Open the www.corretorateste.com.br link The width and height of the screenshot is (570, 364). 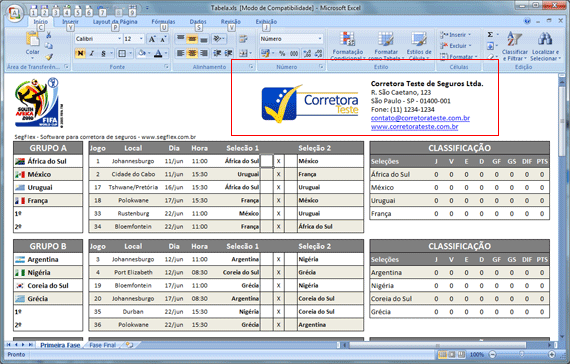point(414,127)
